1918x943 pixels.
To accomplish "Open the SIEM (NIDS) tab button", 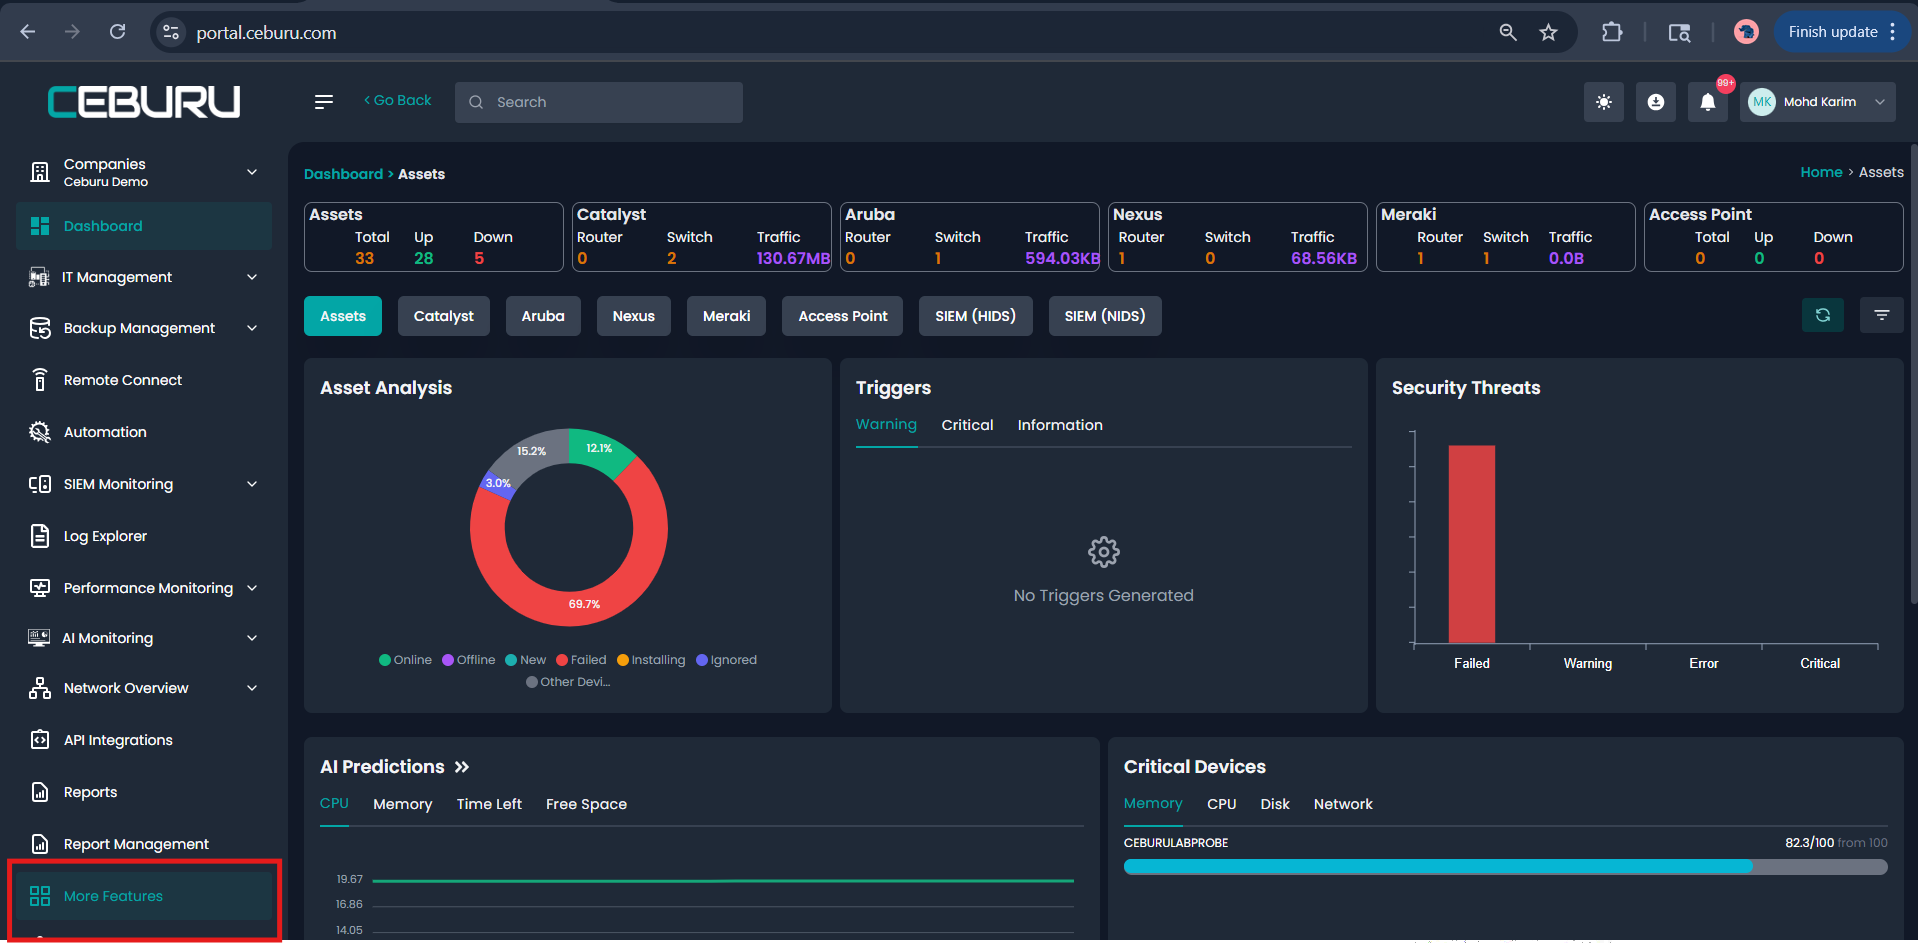I will tap(1105, 316).
